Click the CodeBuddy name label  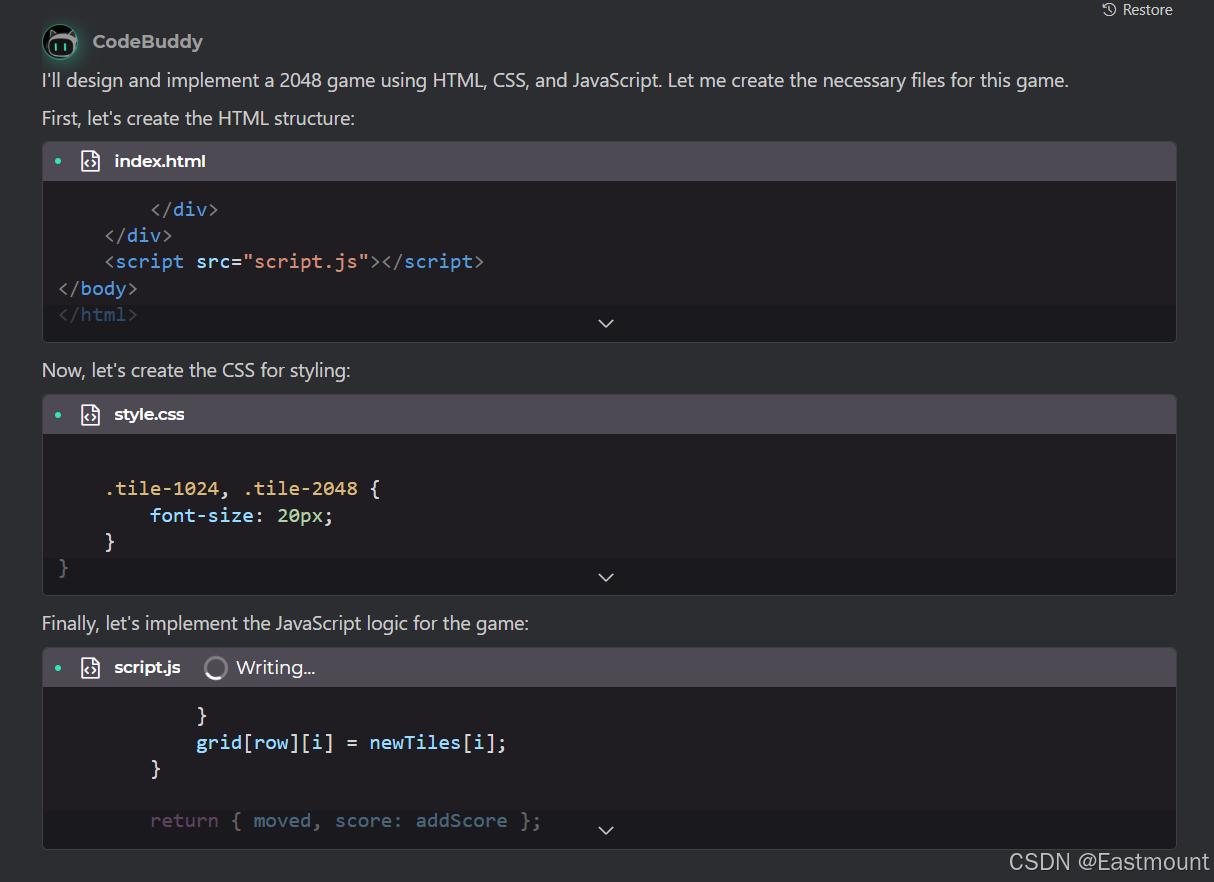tap(147, 42)
